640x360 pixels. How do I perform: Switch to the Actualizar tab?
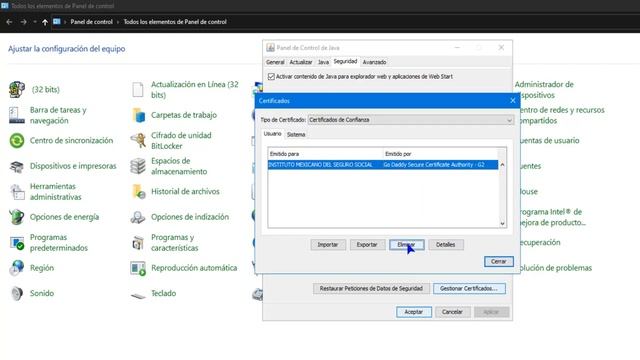coord(301,62)
